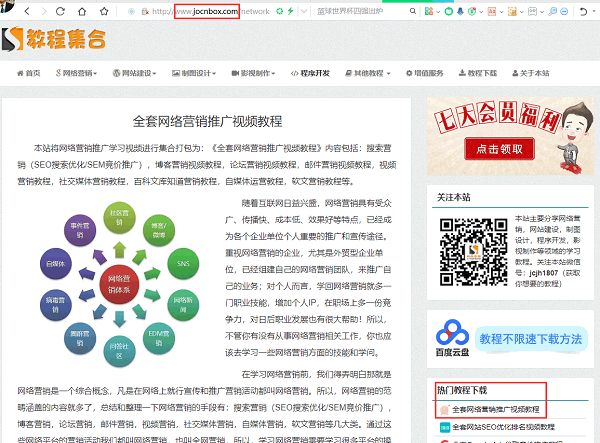Image resolution: width=600 pixels, height=443 pixels.
Task: Click the insecure-connection lock icon in address bar
Action: click(x=145, y=12)
